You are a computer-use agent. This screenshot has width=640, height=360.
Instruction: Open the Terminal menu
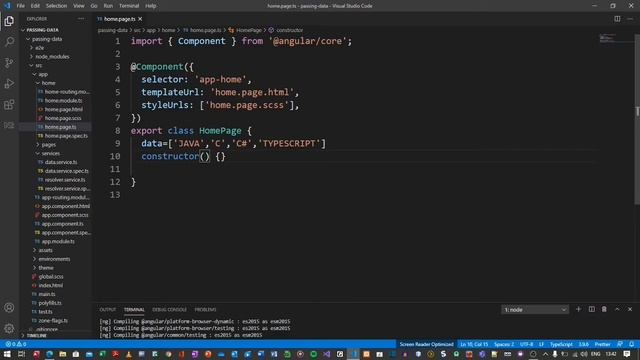pyautogui.click(x=129, y=6)
